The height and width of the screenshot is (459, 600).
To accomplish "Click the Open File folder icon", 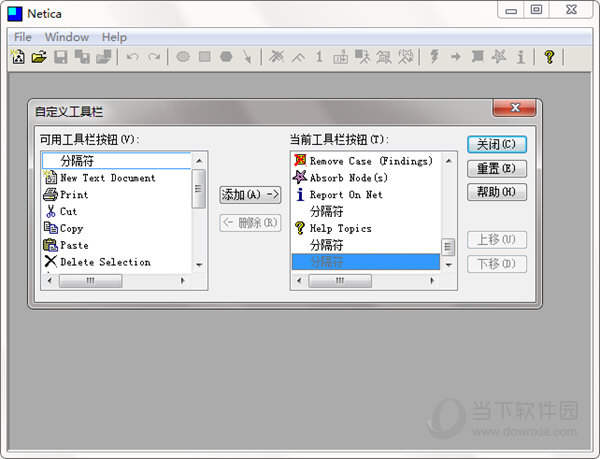I will click(39, 57).
